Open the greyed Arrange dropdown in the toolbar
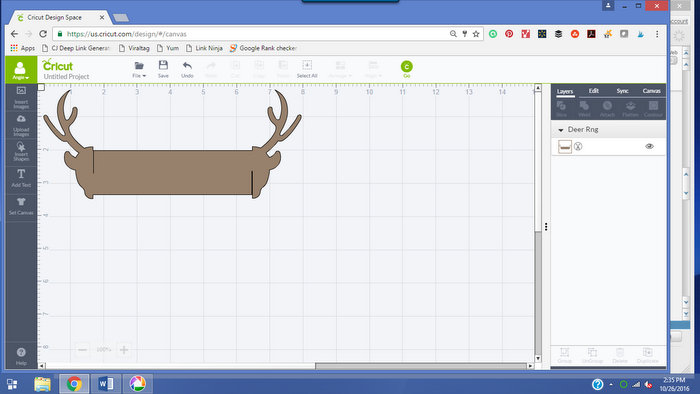 [340, 69]
